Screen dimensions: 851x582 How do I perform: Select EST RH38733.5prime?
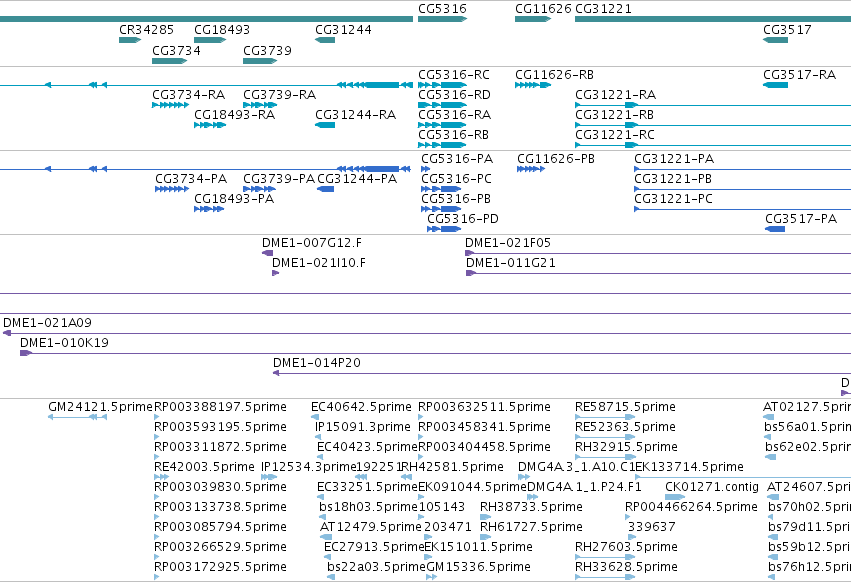point(485,517)
